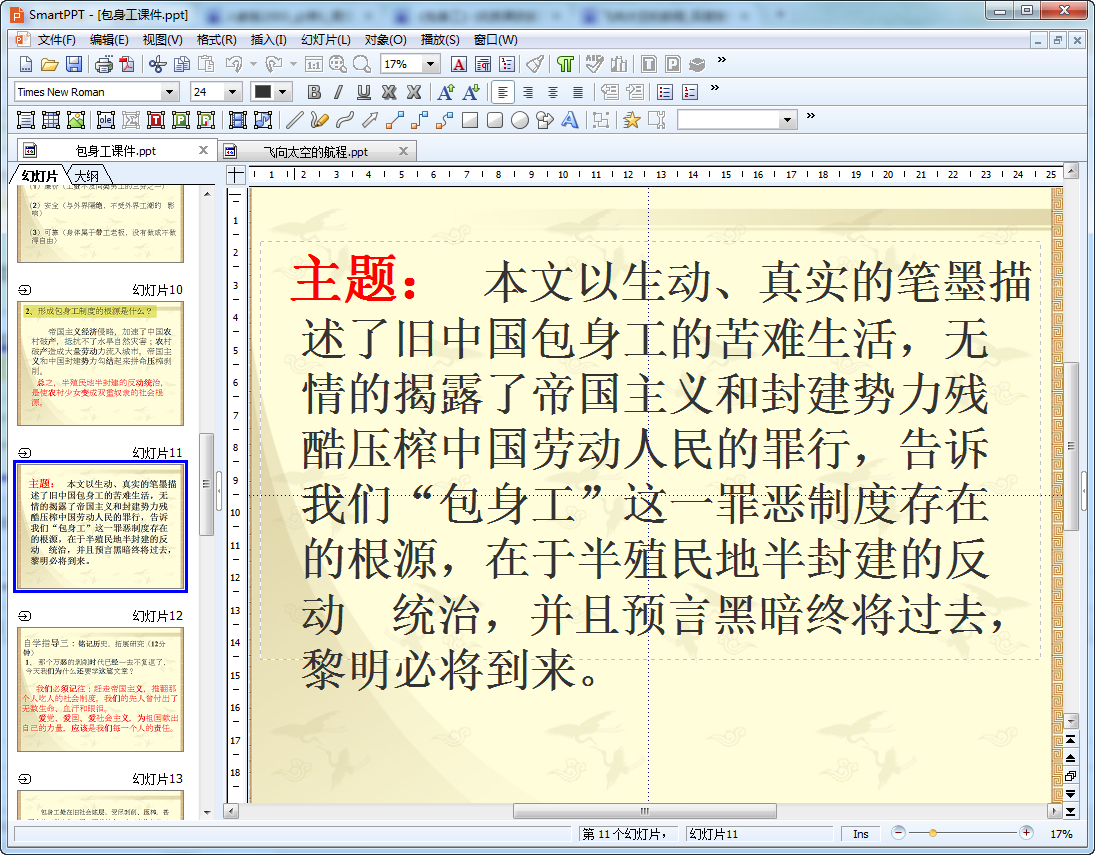Select the ellipse shape tool

click(x=520, y=120)
